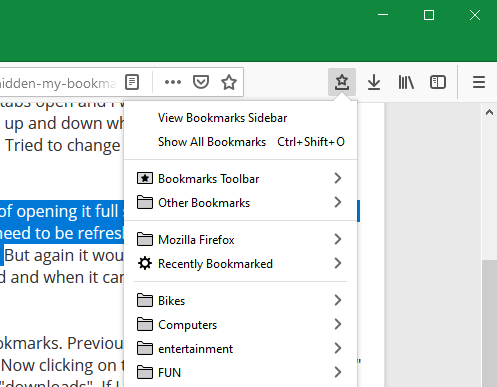Open Other Bookmarks folder
Viewport: 497px width, 387px height.
coord(240,203)
